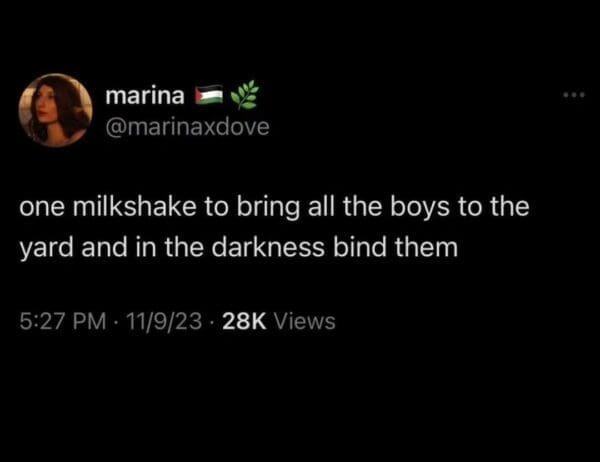This screenshot has width=600, height=462.
Task: Click the 5:27 PM timestamp
Action: 63,321
